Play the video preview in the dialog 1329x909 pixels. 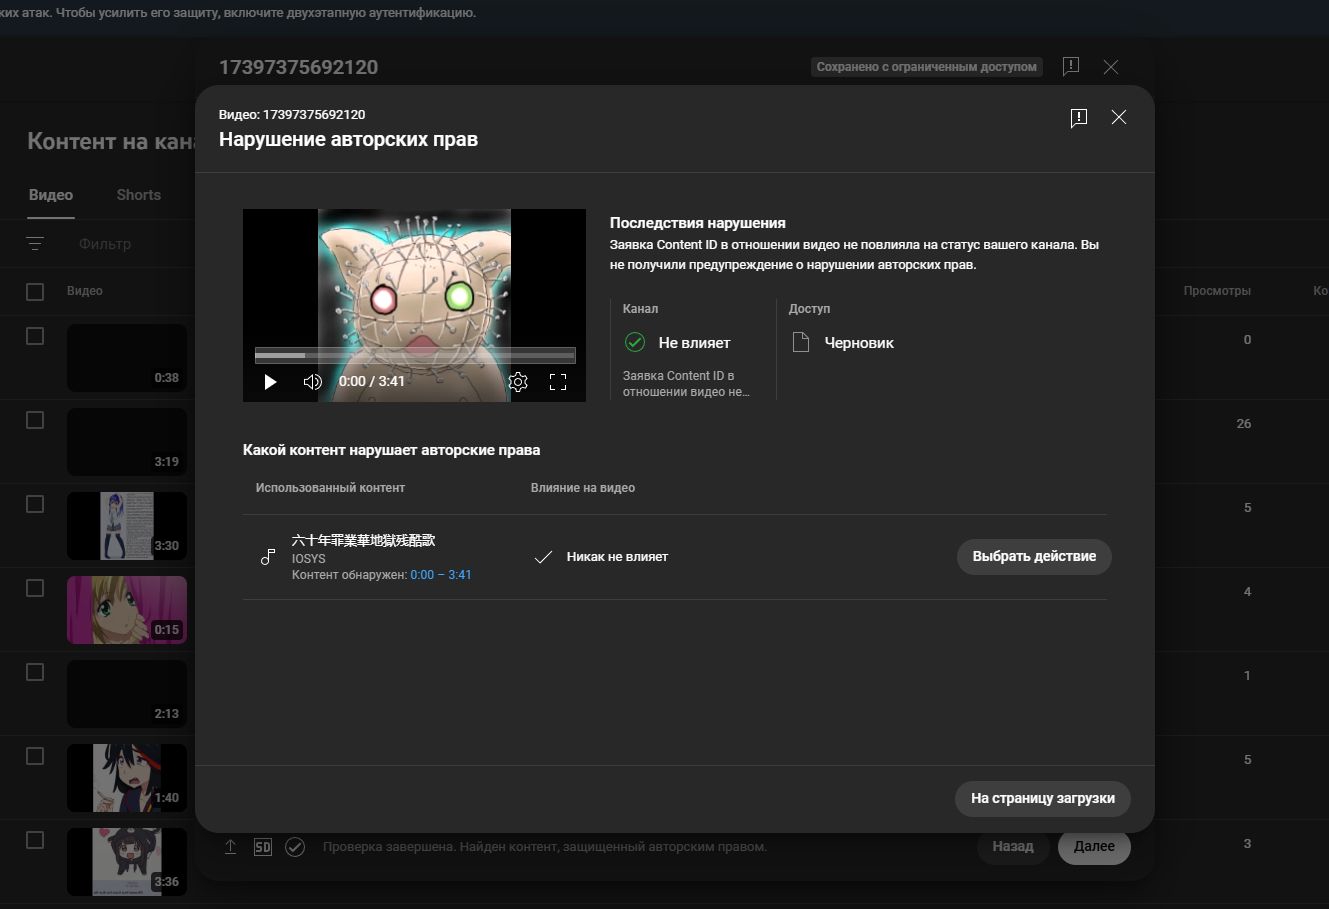coord(270,382)
